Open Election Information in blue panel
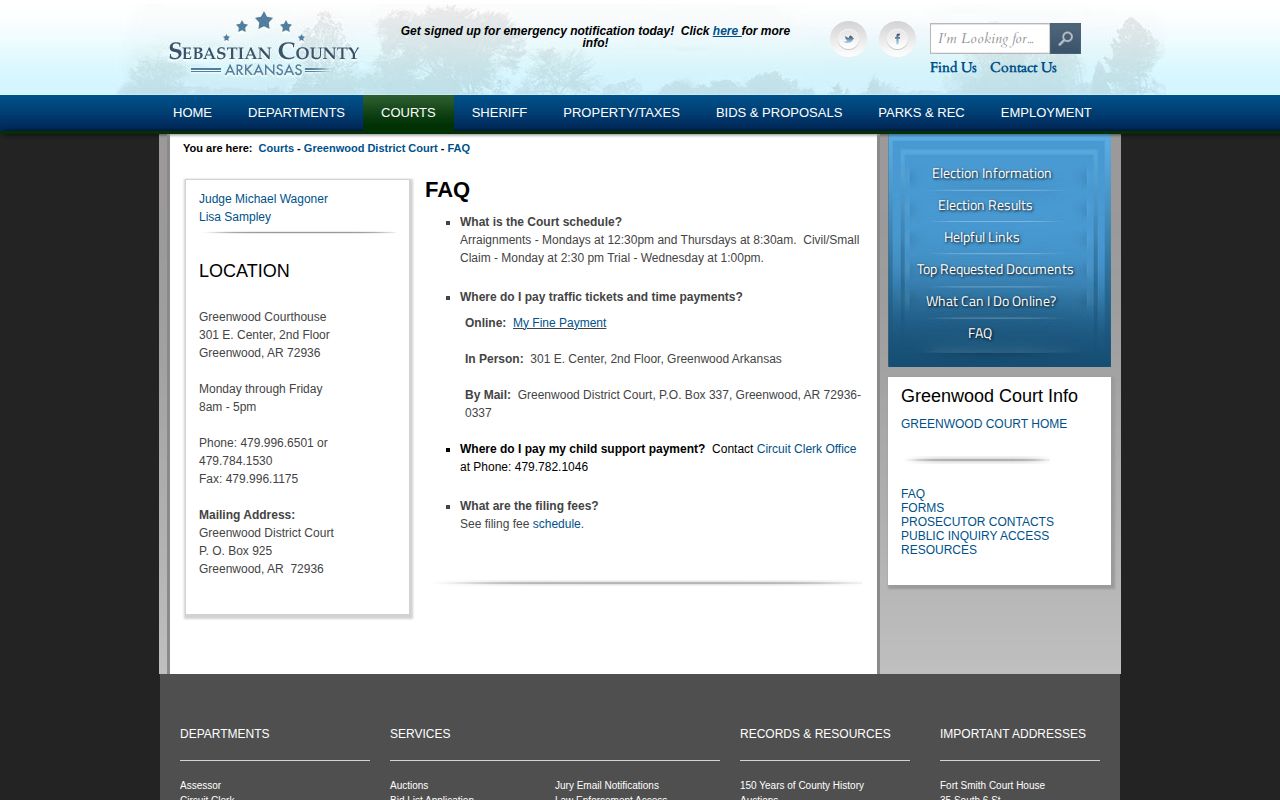 (x=991, y=174)
